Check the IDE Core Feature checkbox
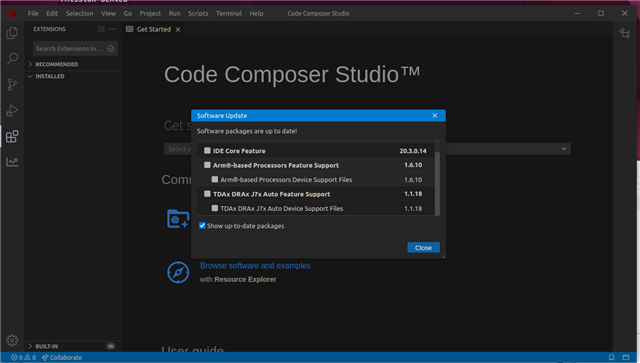Viewport: 640px width, 363px height. pyautogui.click(x=207, y=151)
